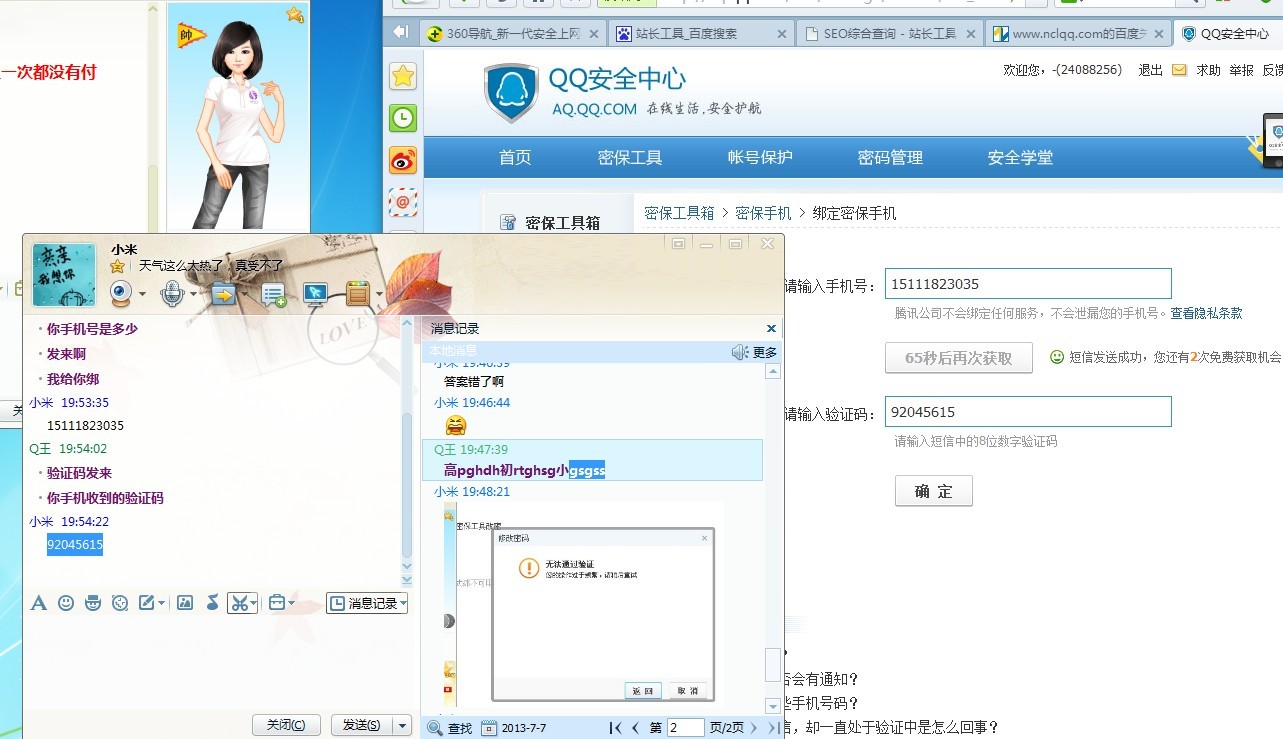The height and width of the screenshot is (739, 1283).
Task: Open the smiley emoticon picker
Action: (66, 603)
